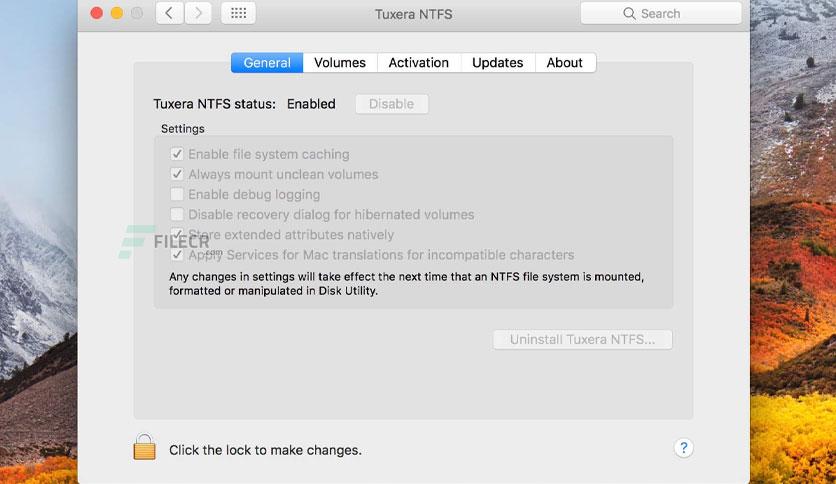Viewport: 836px width, 484px height.
Task: Minimize the Tuxera NTFS window
Action: pos(117,13)
